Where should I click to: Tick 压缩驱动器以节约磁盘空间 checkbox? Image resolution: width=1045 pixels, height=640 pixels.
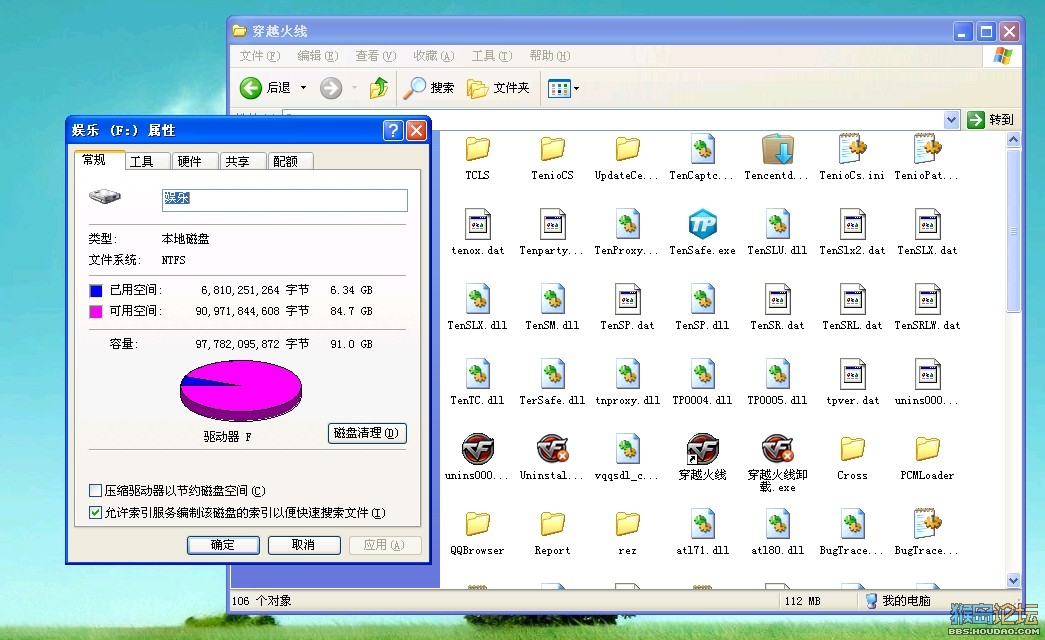tap(95, 491)
